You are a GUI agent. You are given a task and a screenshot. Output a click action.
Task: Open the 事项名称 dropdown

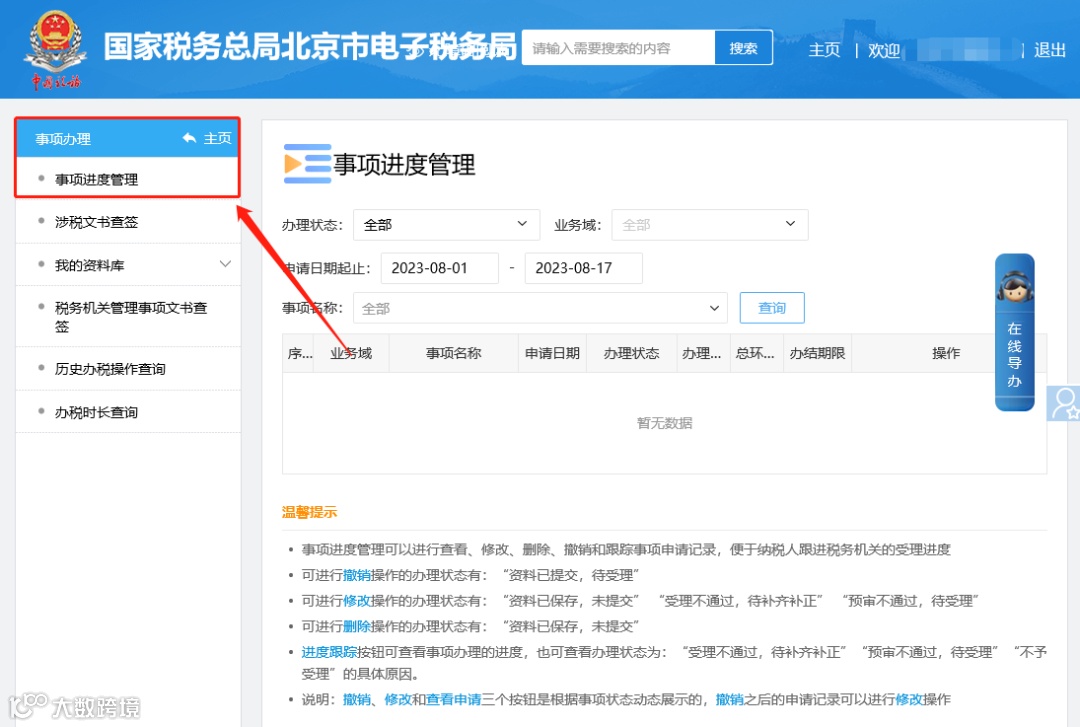(x=540, y=308)
